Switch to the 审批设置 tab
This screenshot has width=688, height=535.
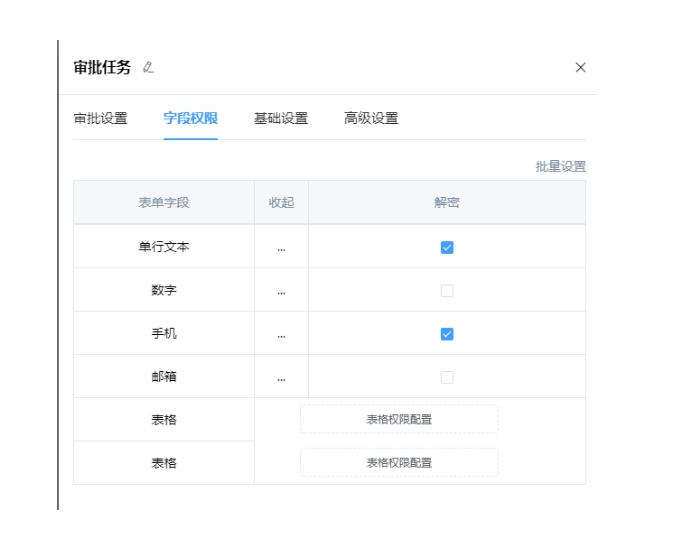[x=101, y=118]
